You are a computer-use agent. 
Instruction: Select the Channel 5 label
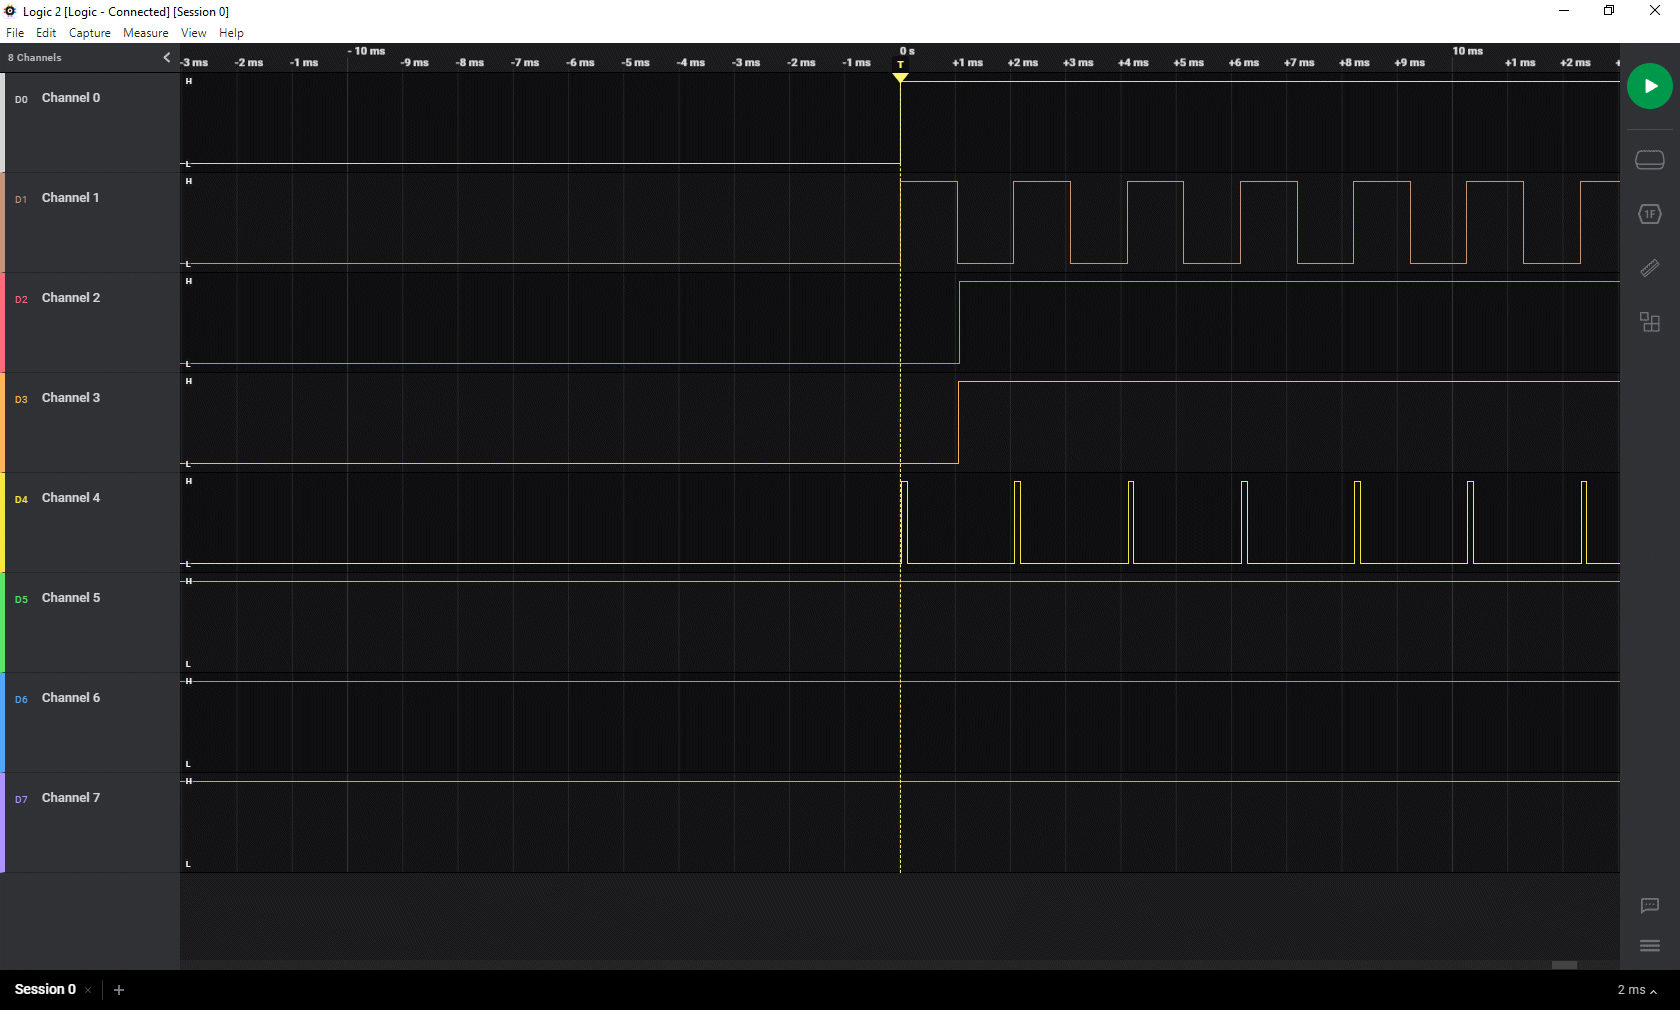(71, 598)
